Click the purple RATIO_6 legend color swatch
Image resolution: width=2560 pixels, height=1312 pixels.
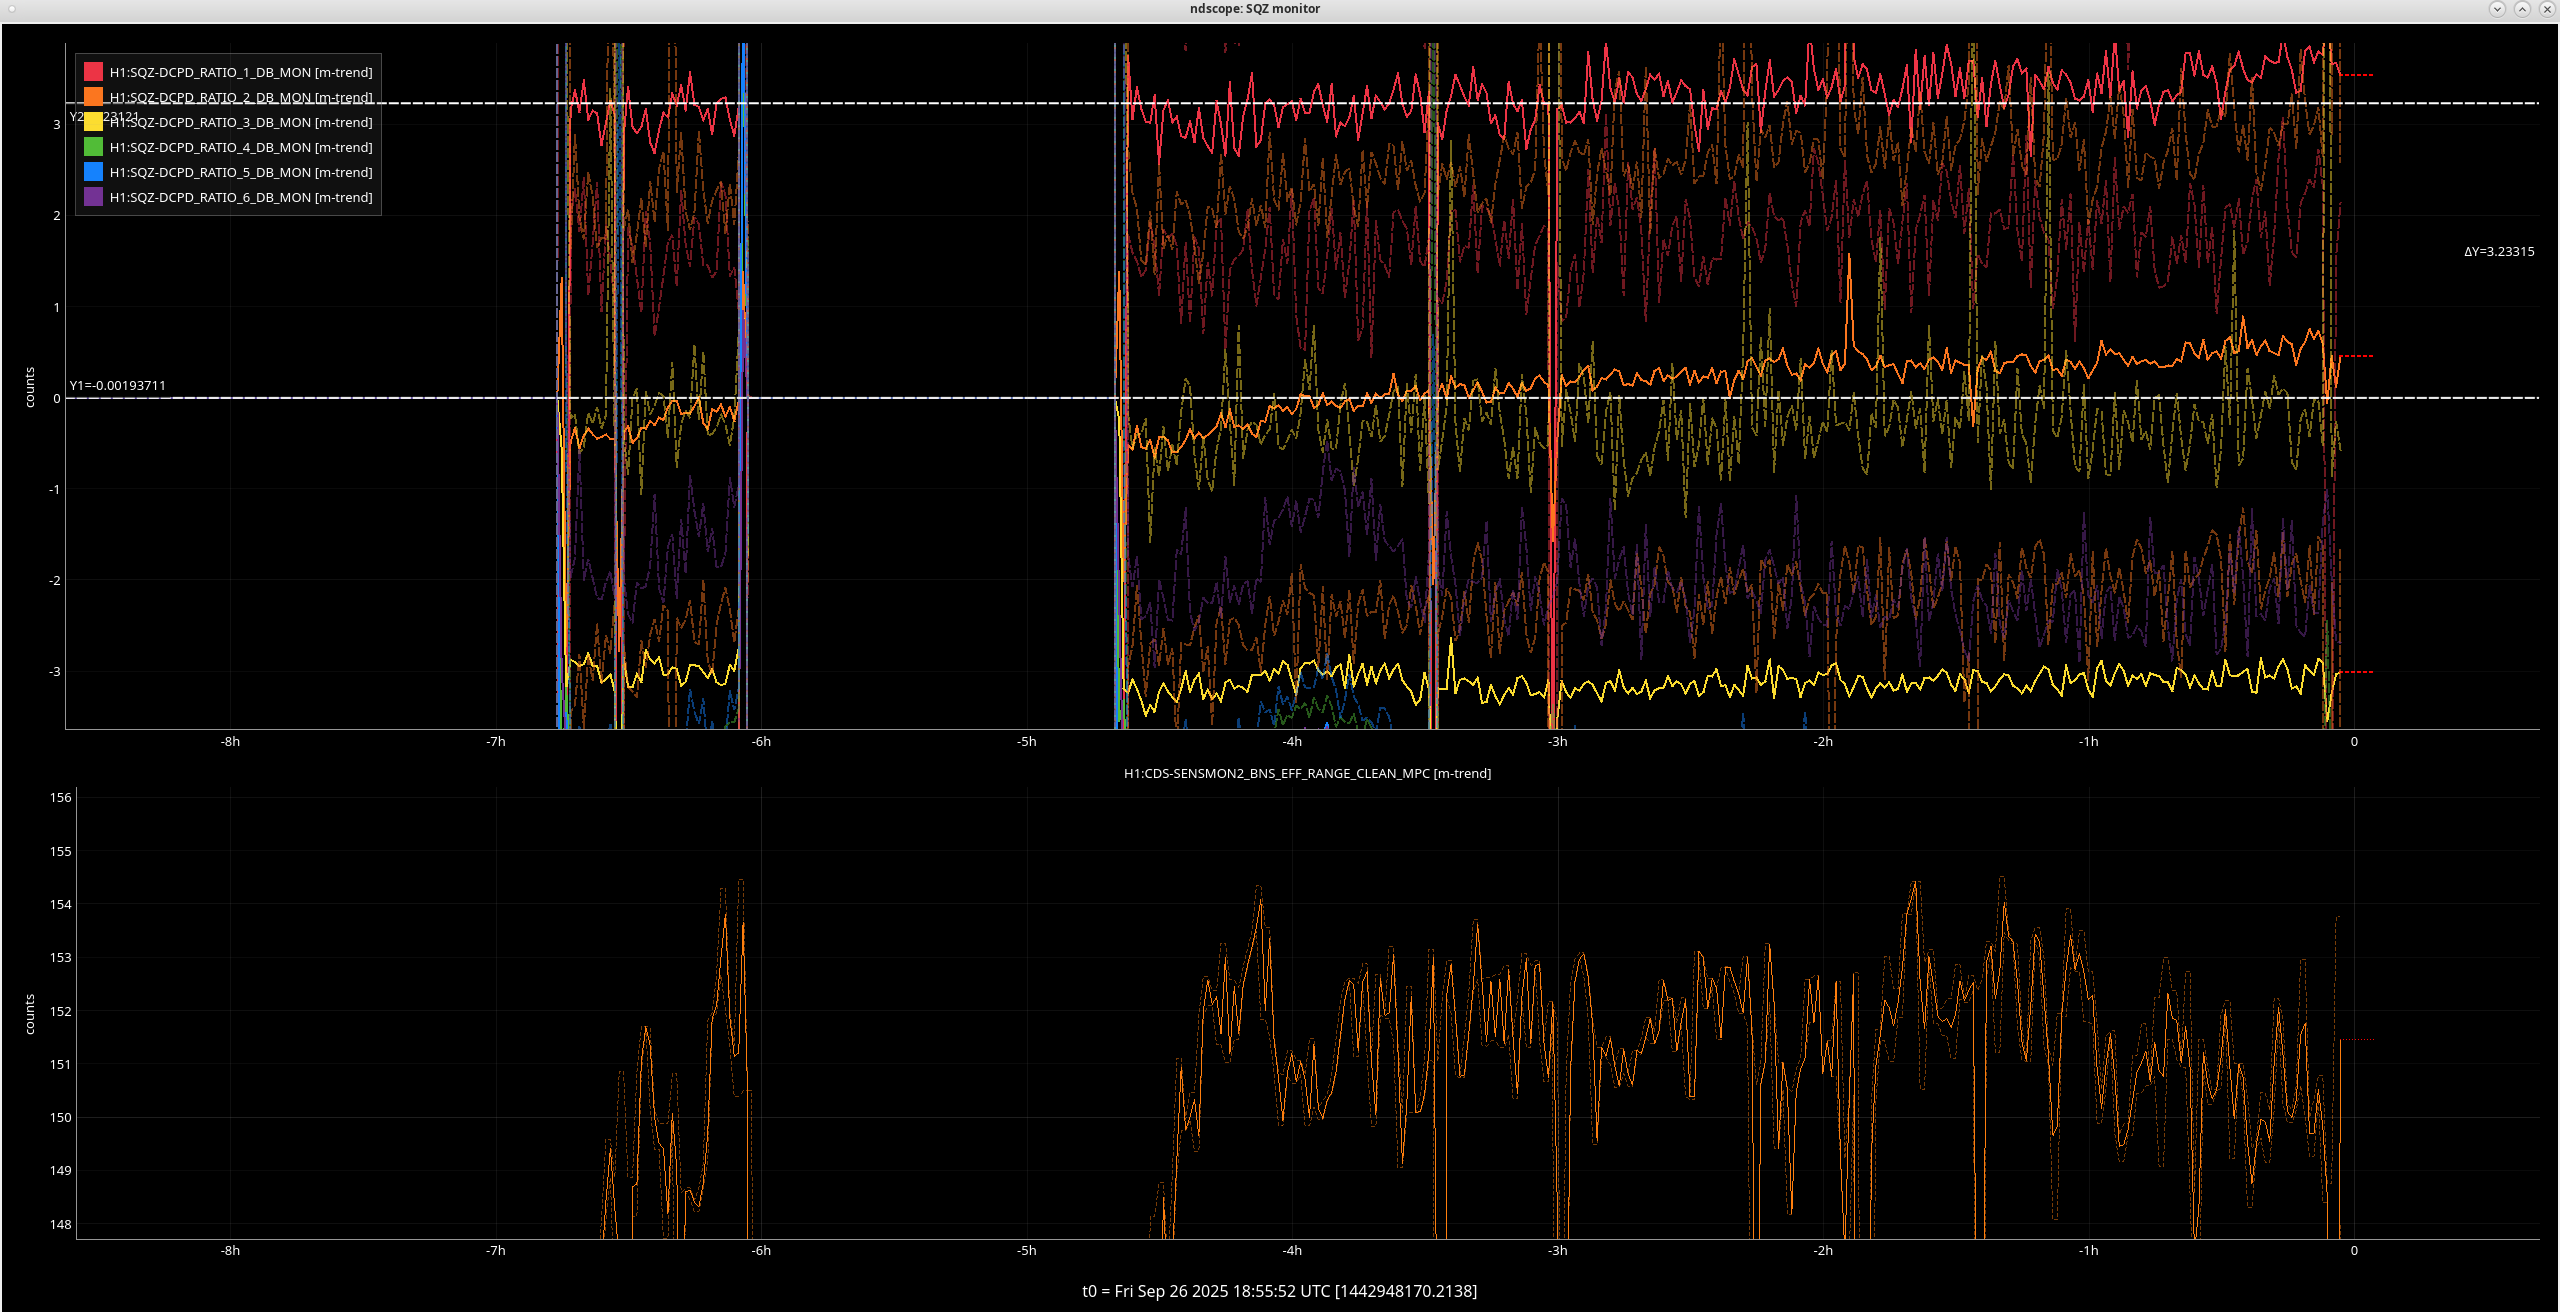93,197
